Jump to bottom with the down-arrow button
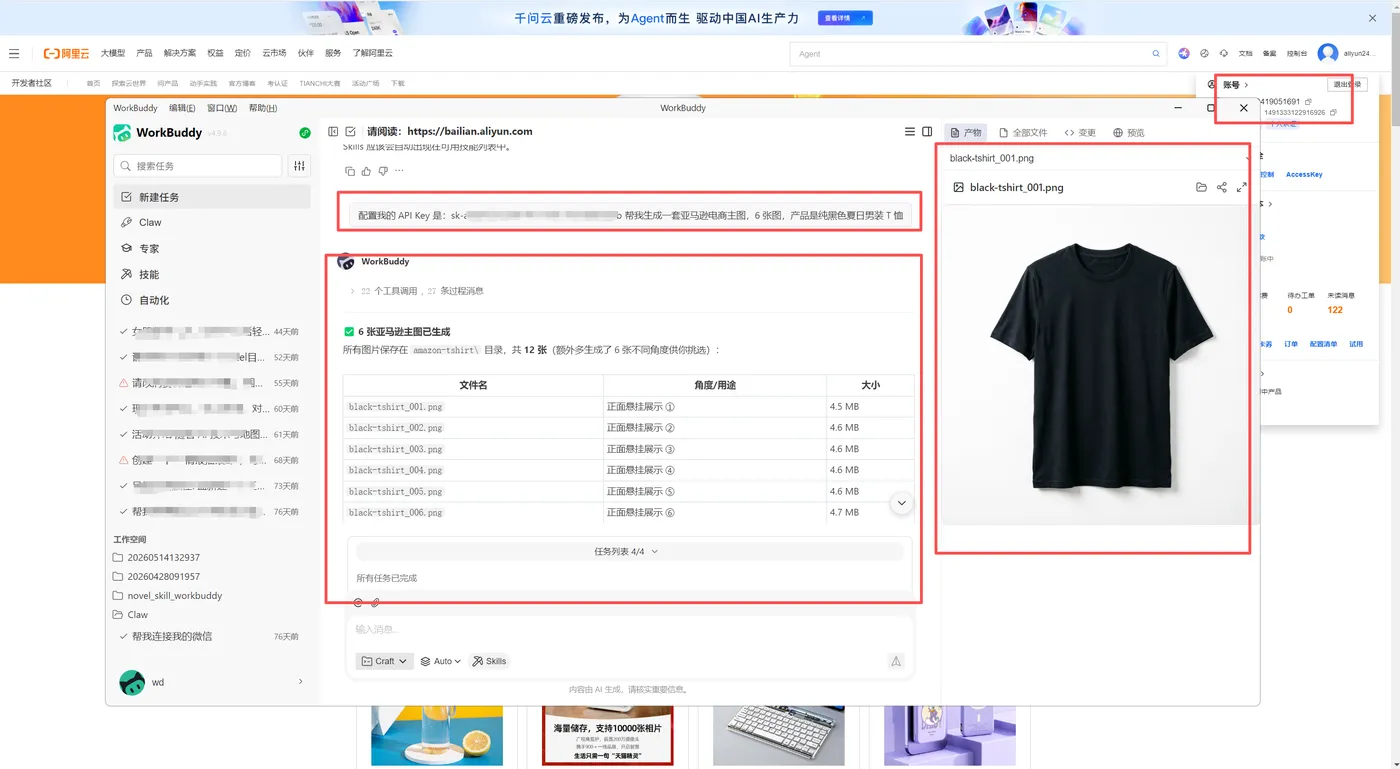This screenshot has height=769, width=1400. (902, 503)
